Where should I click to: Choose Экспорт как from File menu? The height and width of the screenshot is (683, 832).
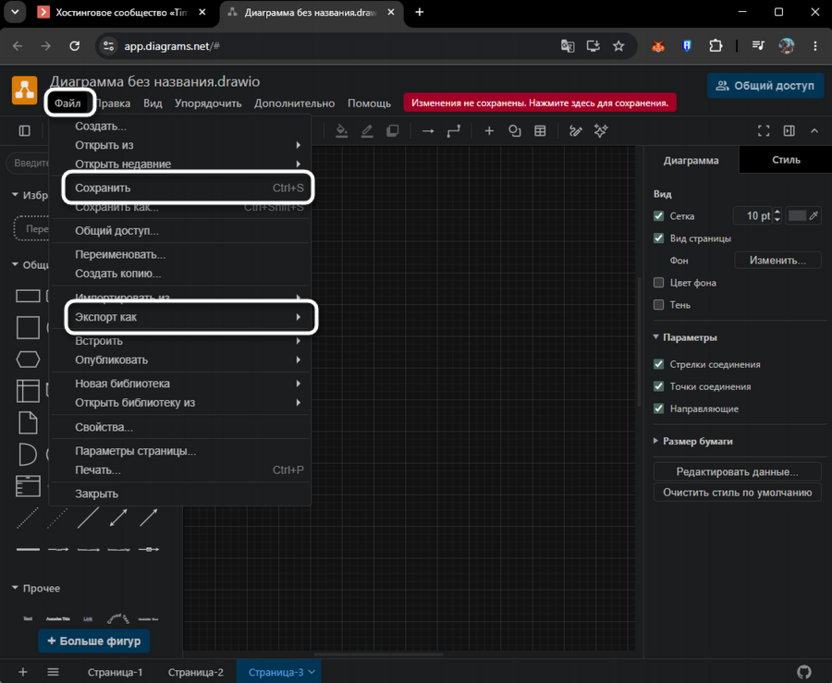[x=191, y=317]
